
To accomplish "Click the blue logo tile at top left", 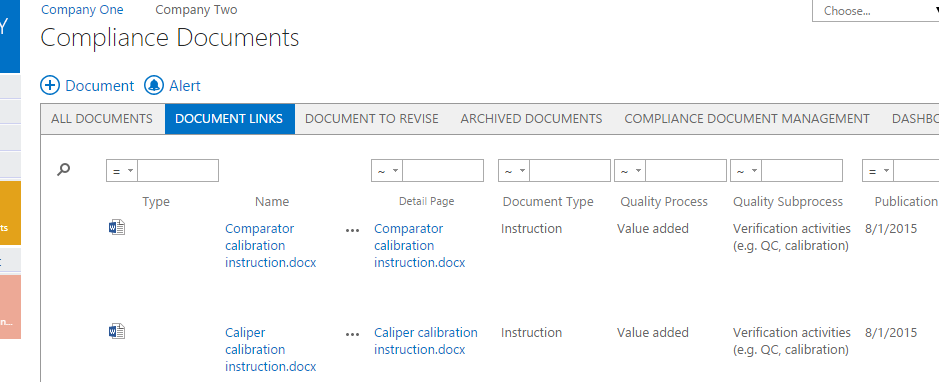I will [10, 36].
